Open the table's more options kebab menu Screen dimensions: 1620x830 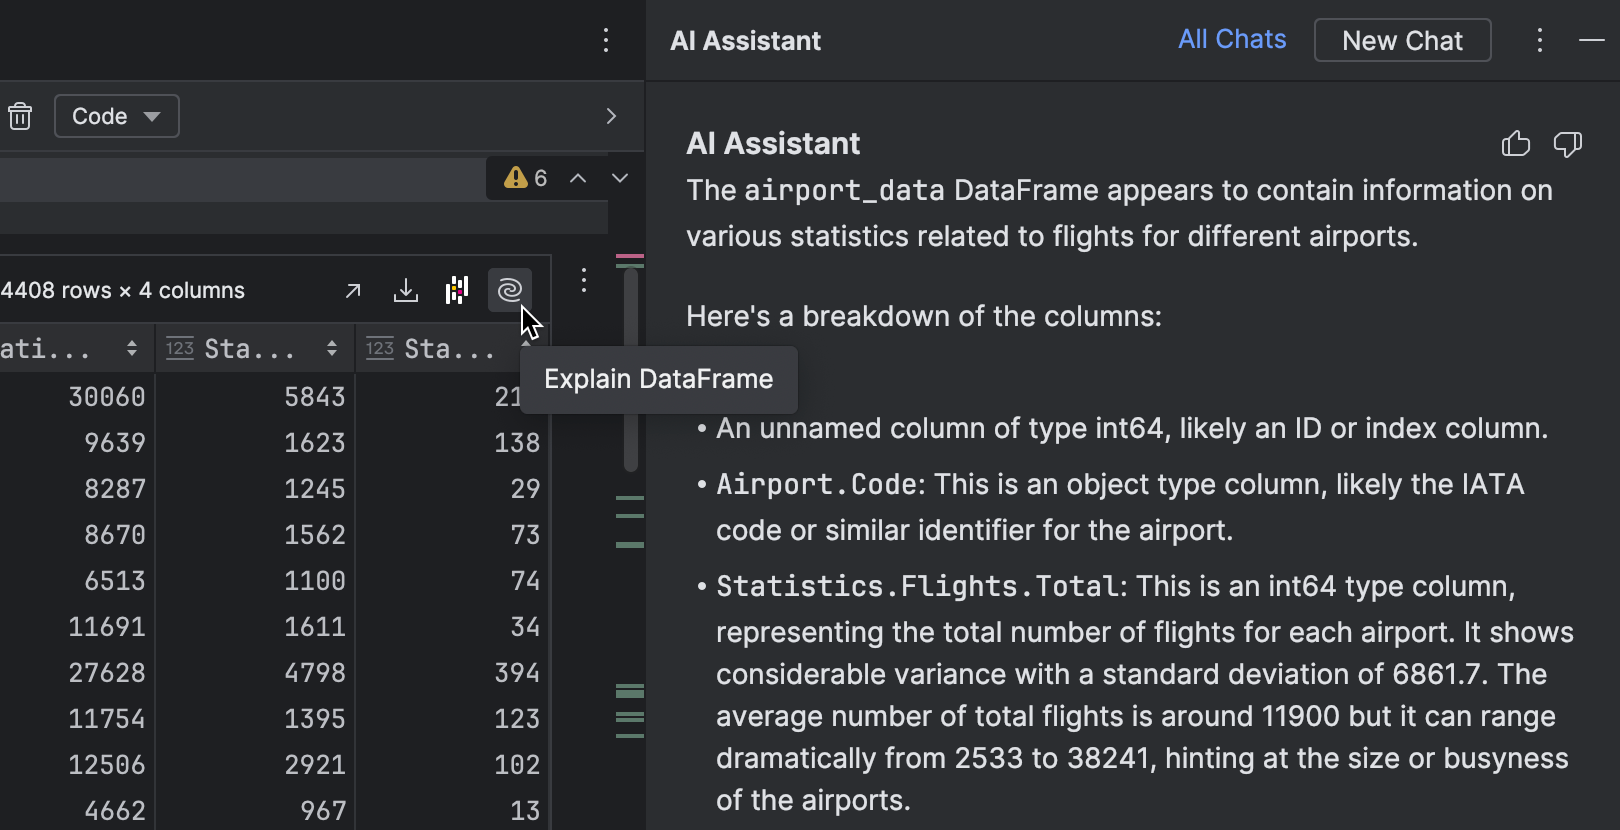(584, 281)
